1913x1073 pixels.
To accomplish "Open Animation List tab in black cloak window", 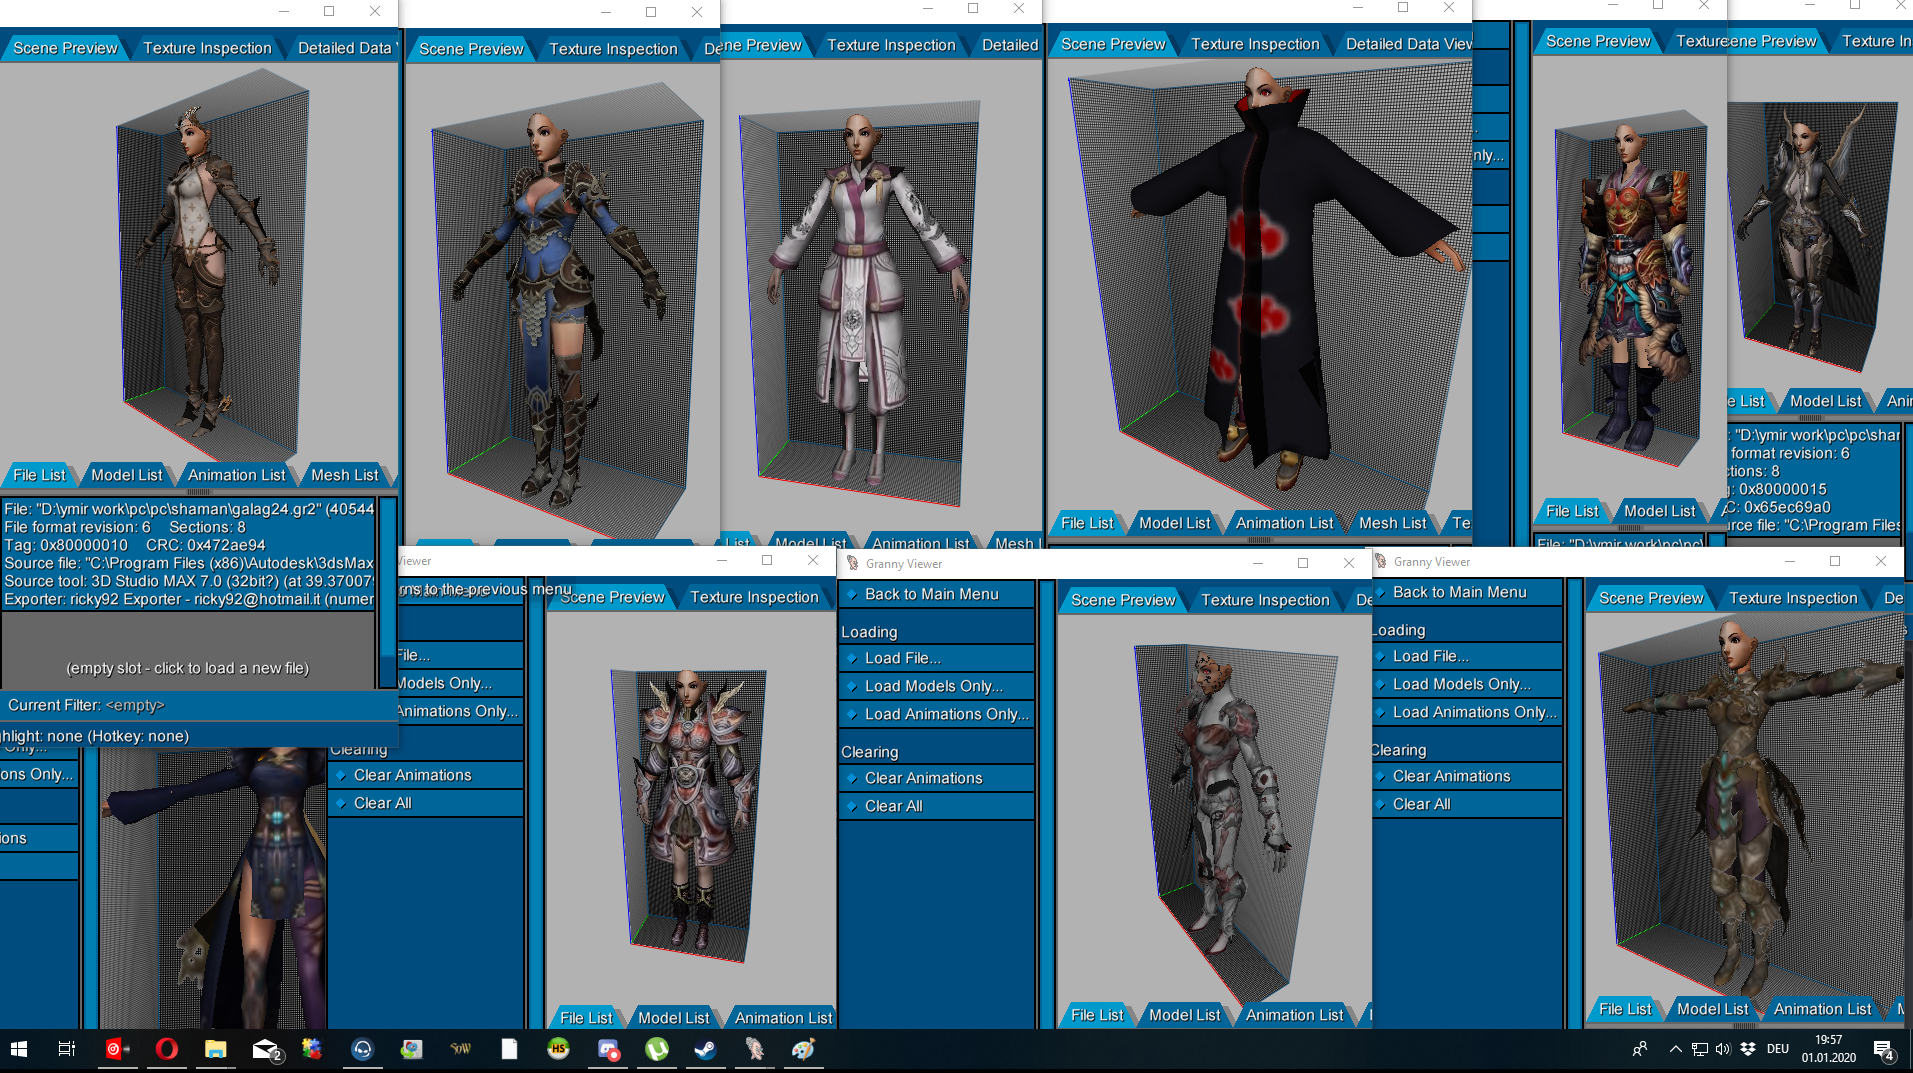I will [x=1284, y=523].
